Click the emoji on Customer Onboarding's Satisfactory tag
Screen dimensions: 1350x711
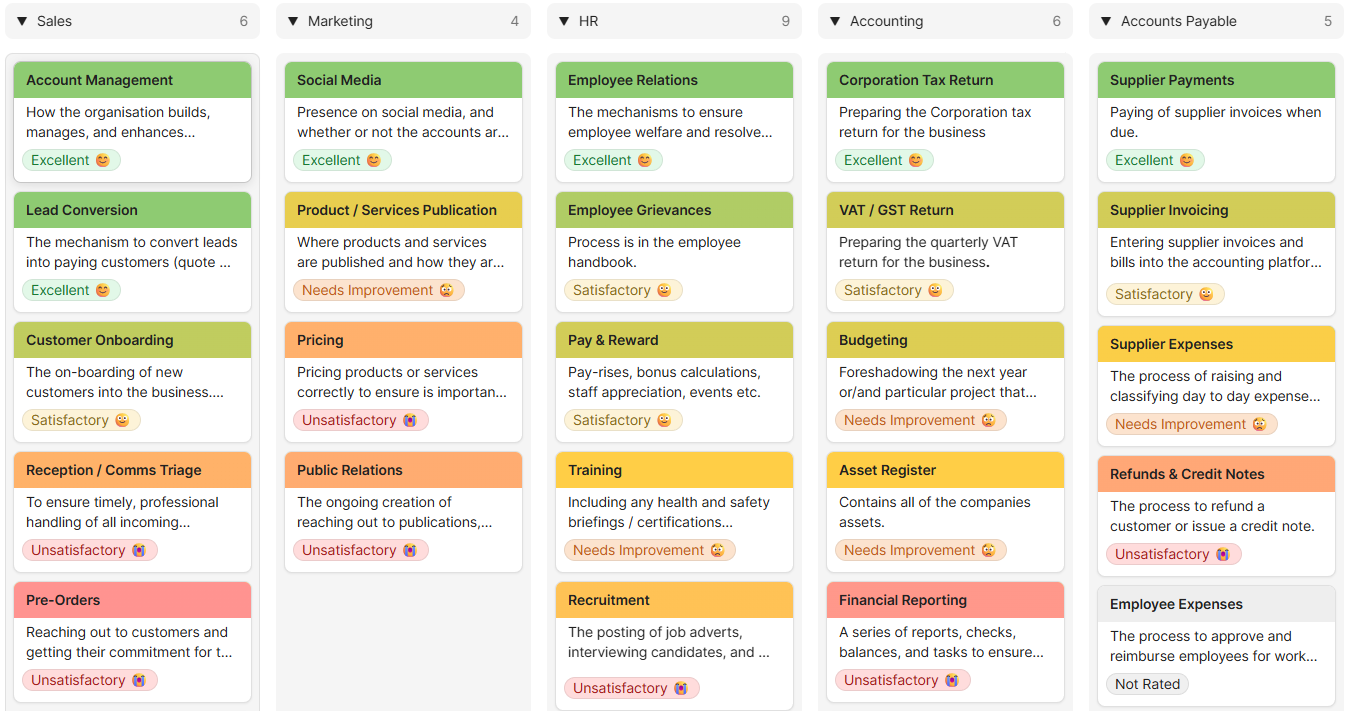point(122,420)
